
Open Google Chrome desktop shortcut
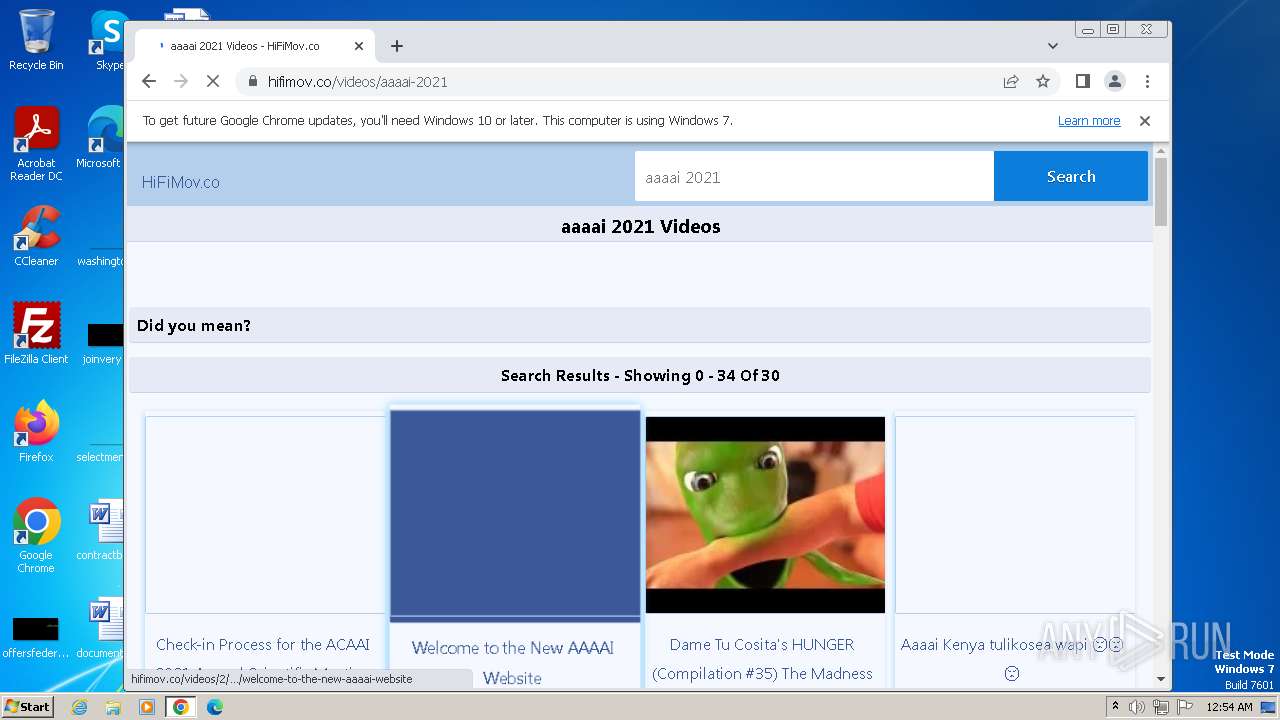point(36,535)
